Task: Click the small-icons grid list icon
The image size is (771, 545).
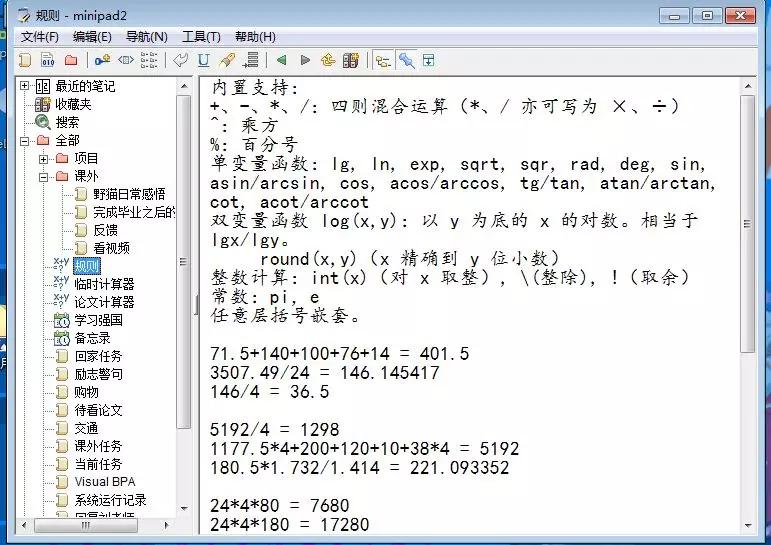Action: [149, 61]
